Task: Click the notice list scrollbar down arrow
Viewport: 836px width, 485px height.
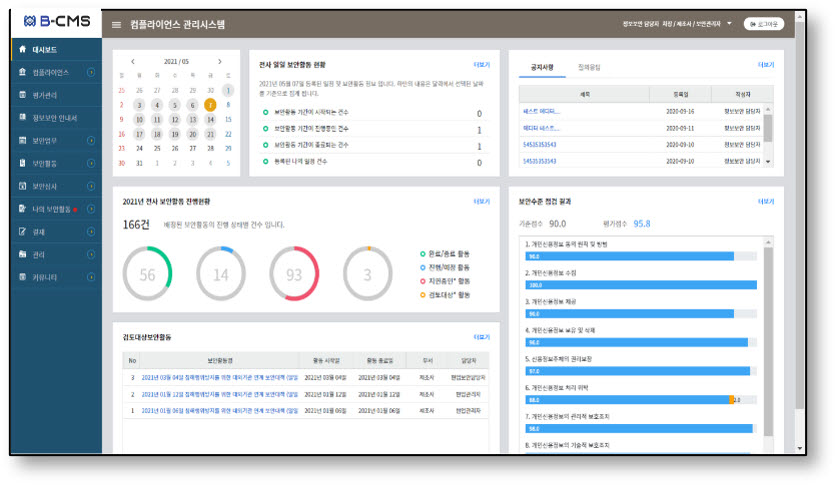Action: click(x=768, y=161)
